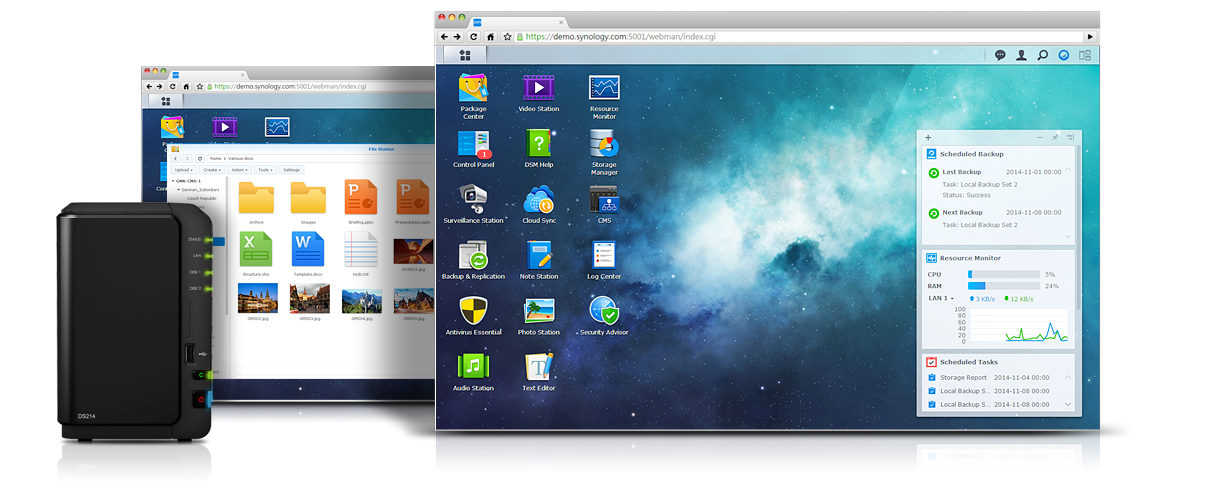Launch Security Advisor
Image resolution: width=1228 pixels, height=496 pixels.
coord(604,312)
